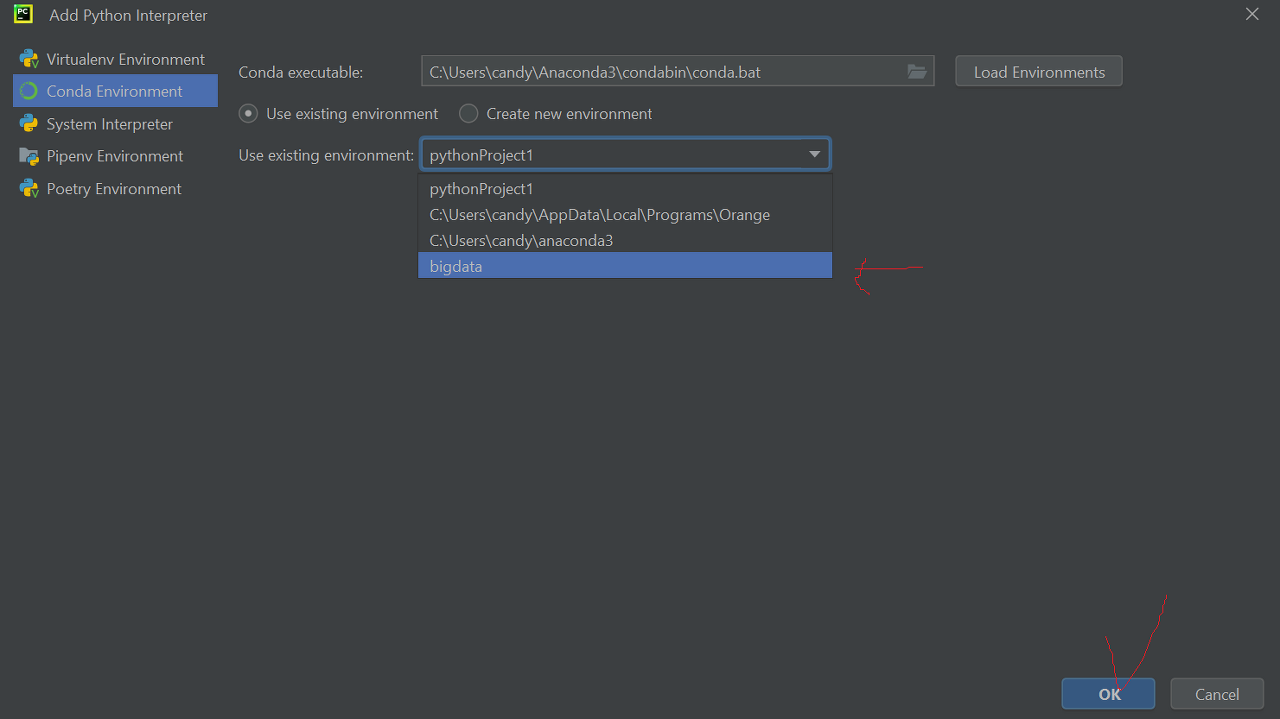The image size is (1280, 719).
Task: Browse for conda executable via folder icon
Action: (x=917, y=71)
